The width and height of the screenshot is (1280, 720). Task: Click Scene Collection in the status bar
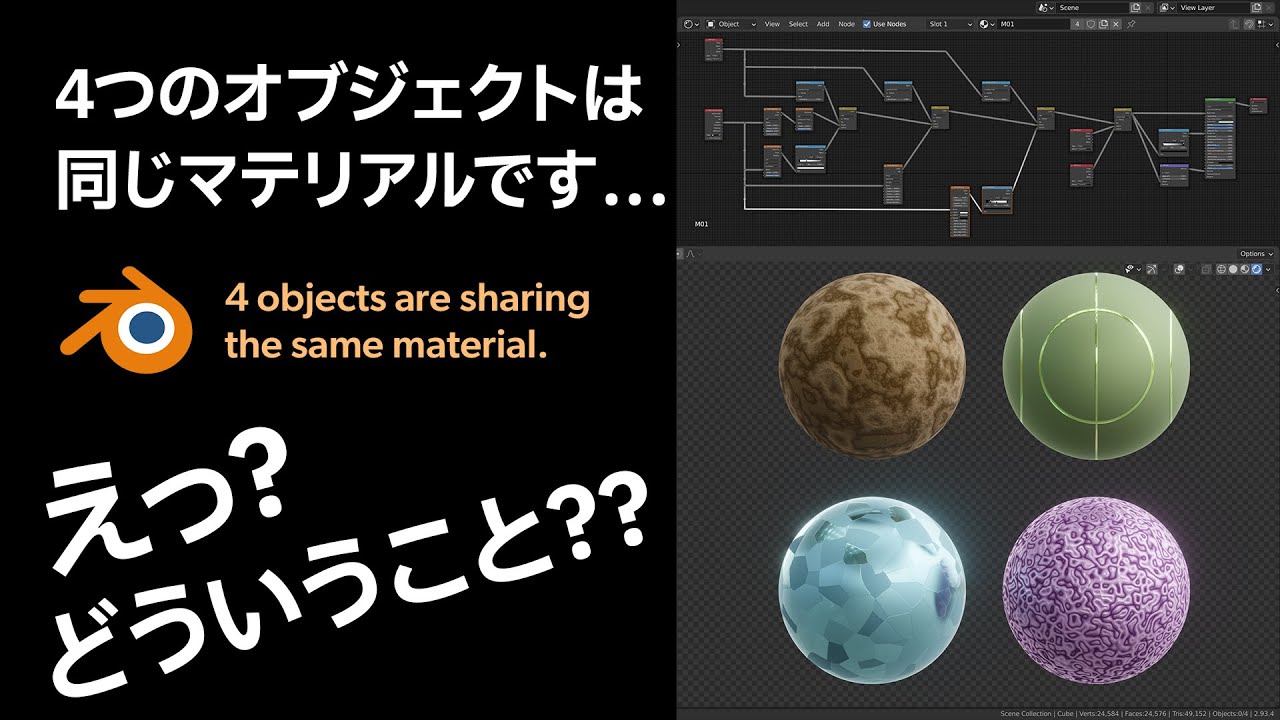tap(1026, 713)
